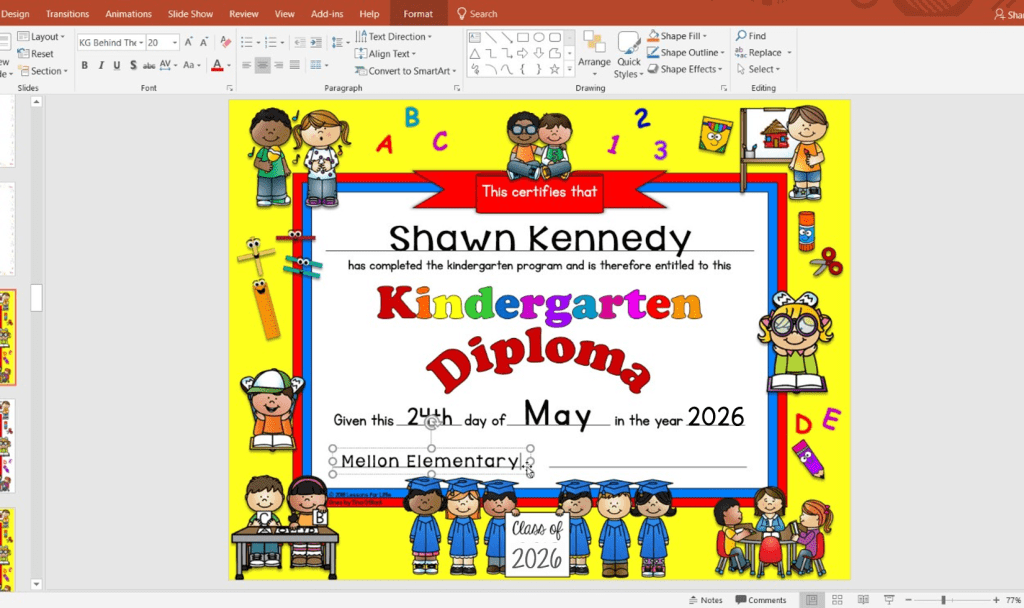Start Slide Show from status bar

point(889,600)
